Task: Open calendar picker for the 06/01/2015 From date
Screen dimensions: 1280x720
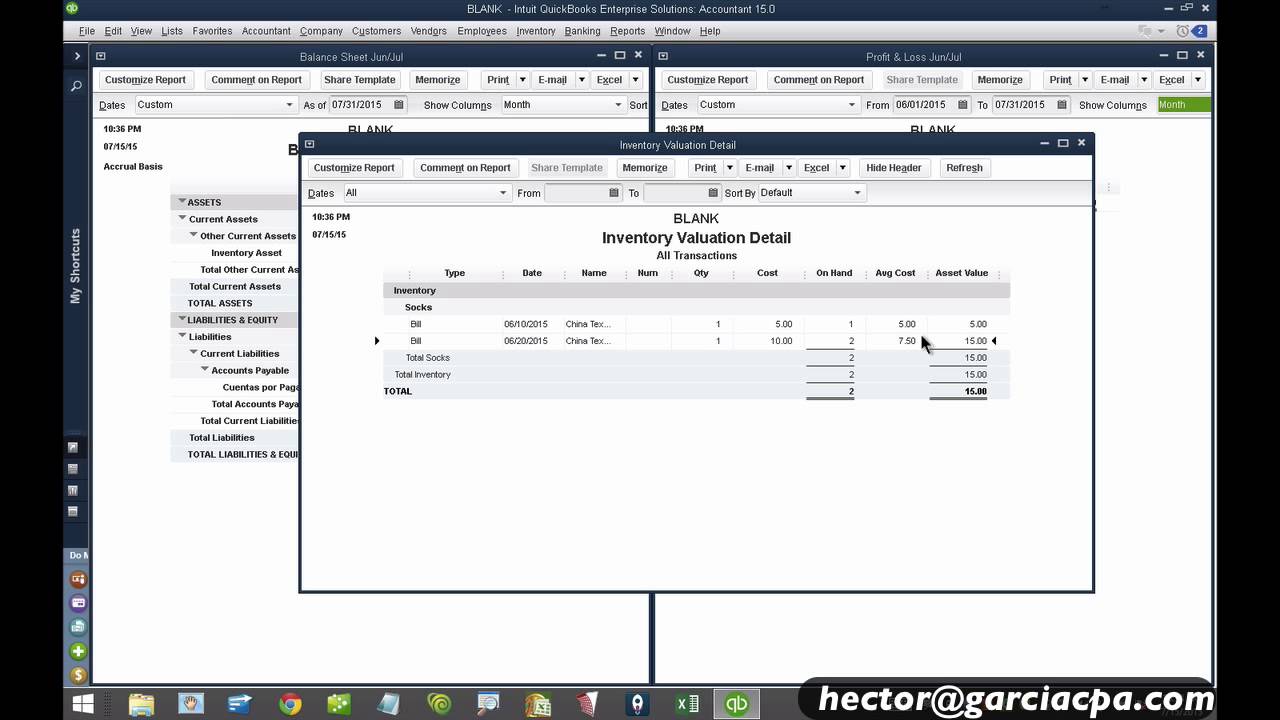Action: [x=963, y=105]
